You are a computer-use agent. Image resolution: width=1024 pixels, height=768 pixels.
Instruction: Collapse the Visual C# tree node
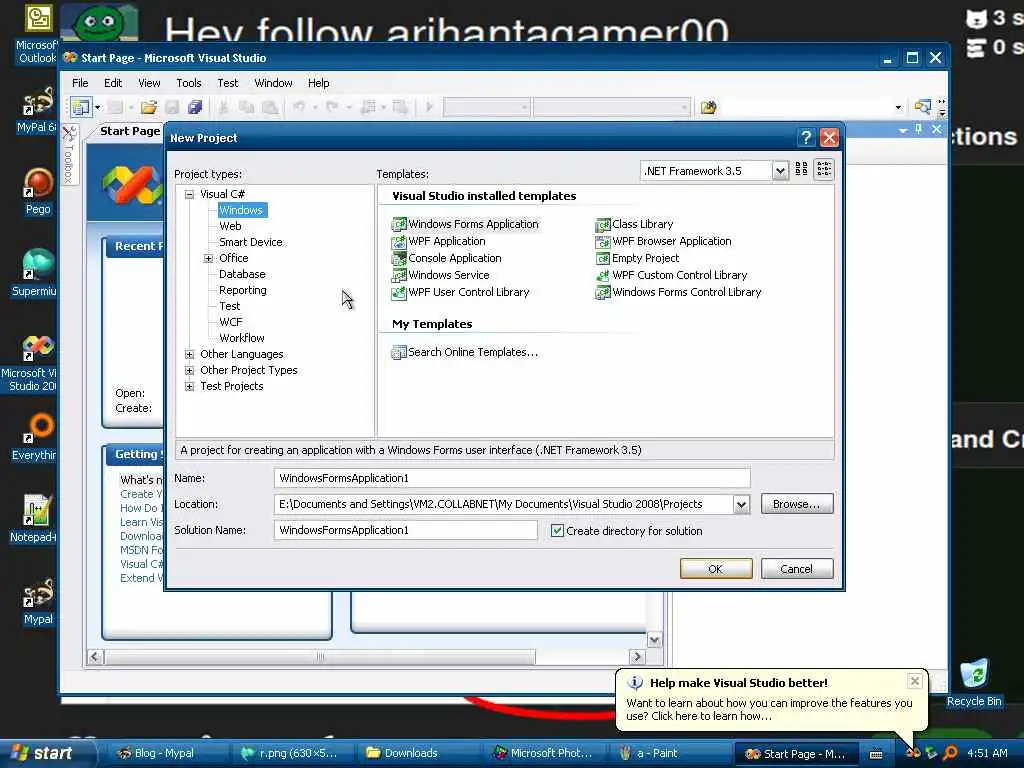[x=189, y=194]
